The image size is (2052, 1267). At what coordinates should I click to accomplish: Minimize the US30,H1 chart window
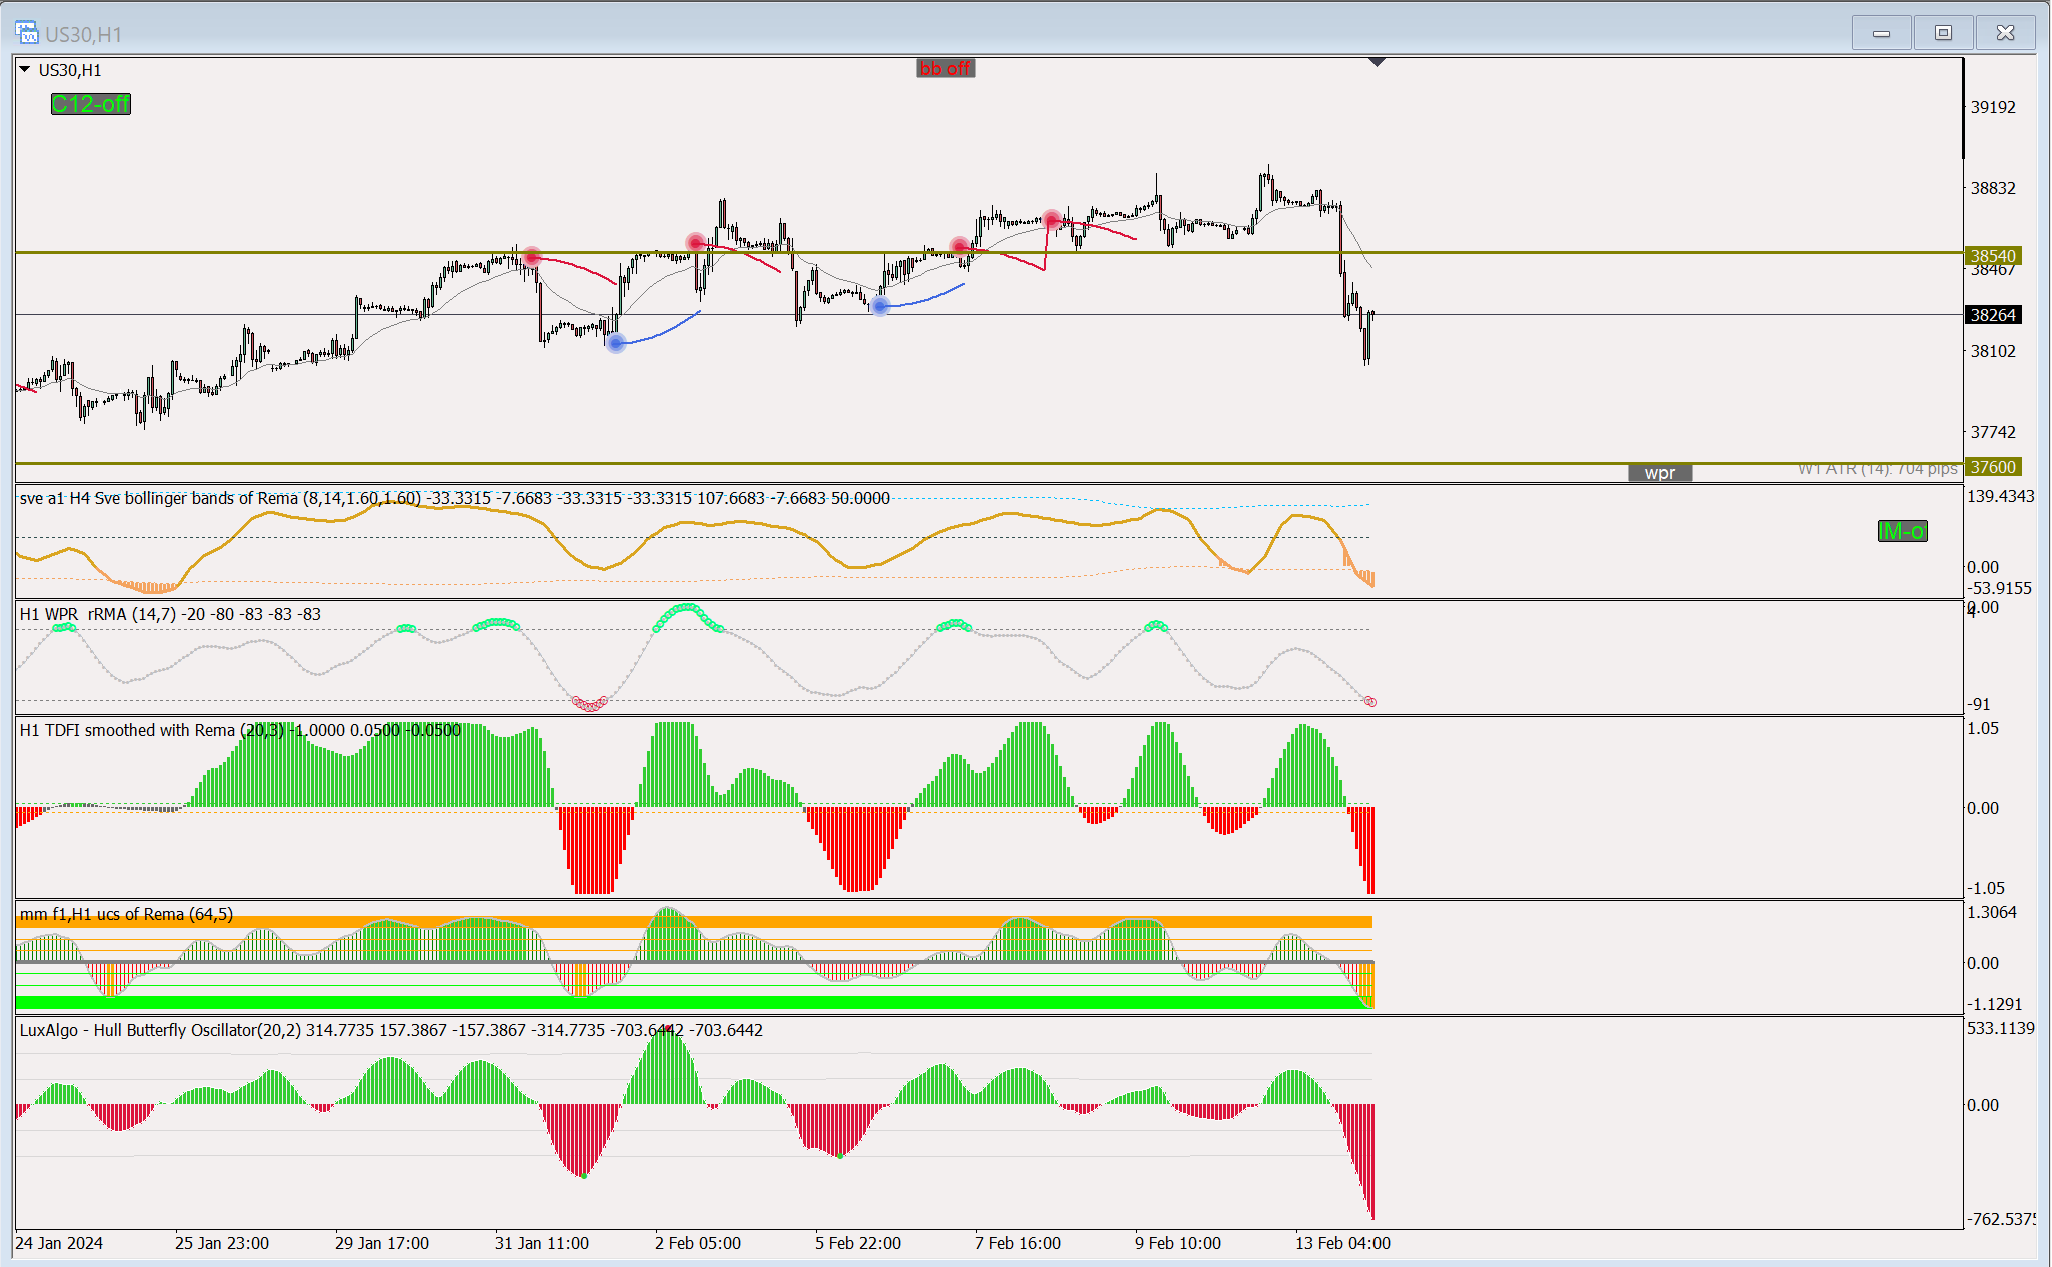1881,33
